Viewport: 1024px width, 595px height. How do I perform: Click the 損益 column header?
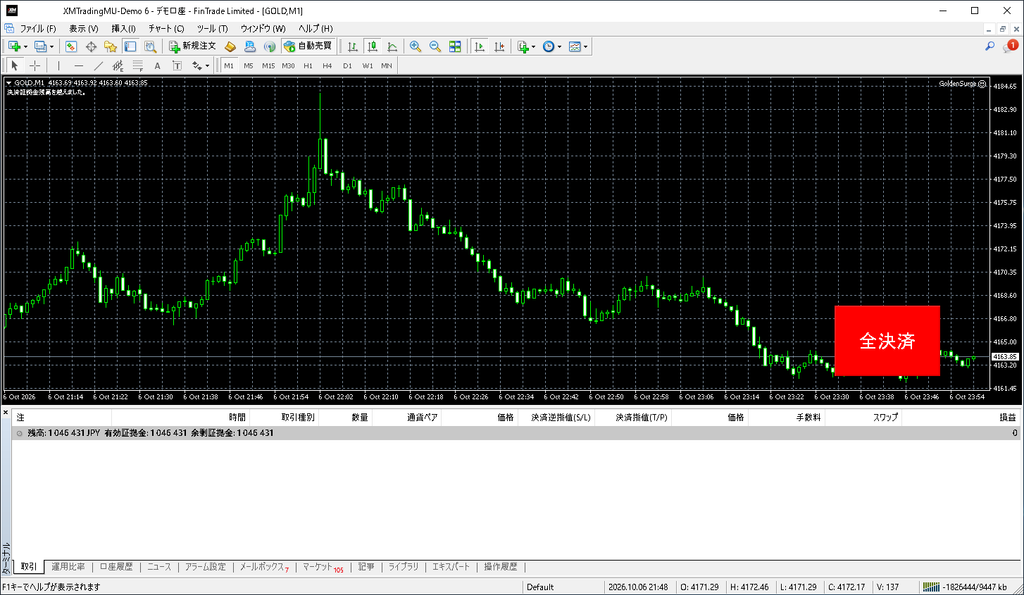coord(1008,417)
